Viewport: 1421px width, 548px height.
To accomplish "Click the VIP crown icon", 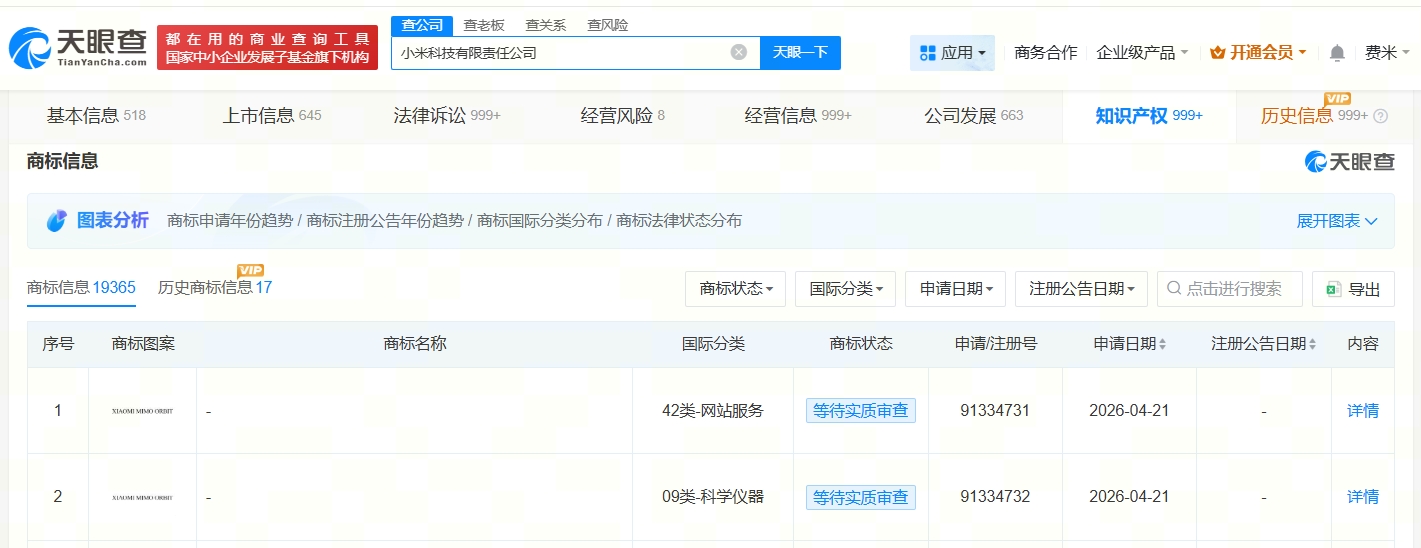I will pyautogui.click(x=1218, y=52).
